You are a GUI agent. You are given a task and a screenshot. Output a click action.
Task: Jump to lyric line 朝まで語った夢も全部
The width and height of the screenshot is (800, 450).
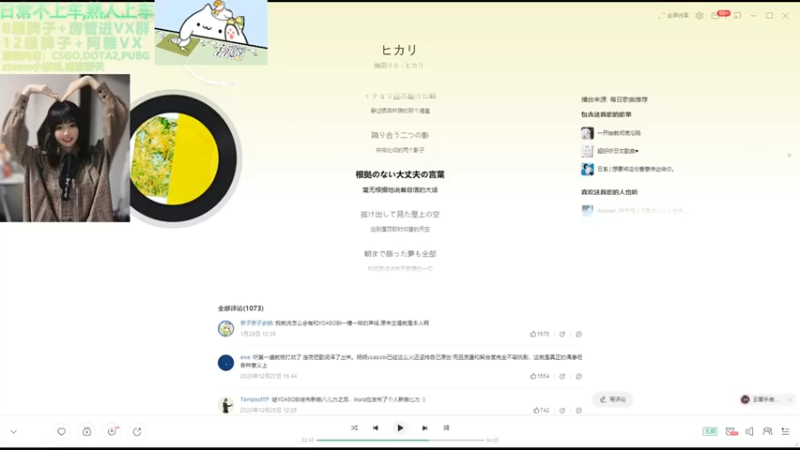click(x=400, y=254)
